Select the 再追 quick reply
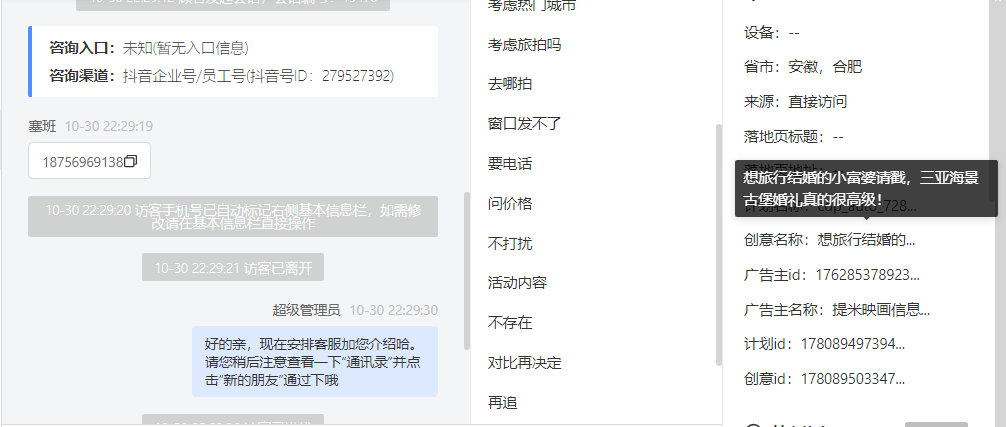Viewport: 1006px width, 427px height. 502,403
